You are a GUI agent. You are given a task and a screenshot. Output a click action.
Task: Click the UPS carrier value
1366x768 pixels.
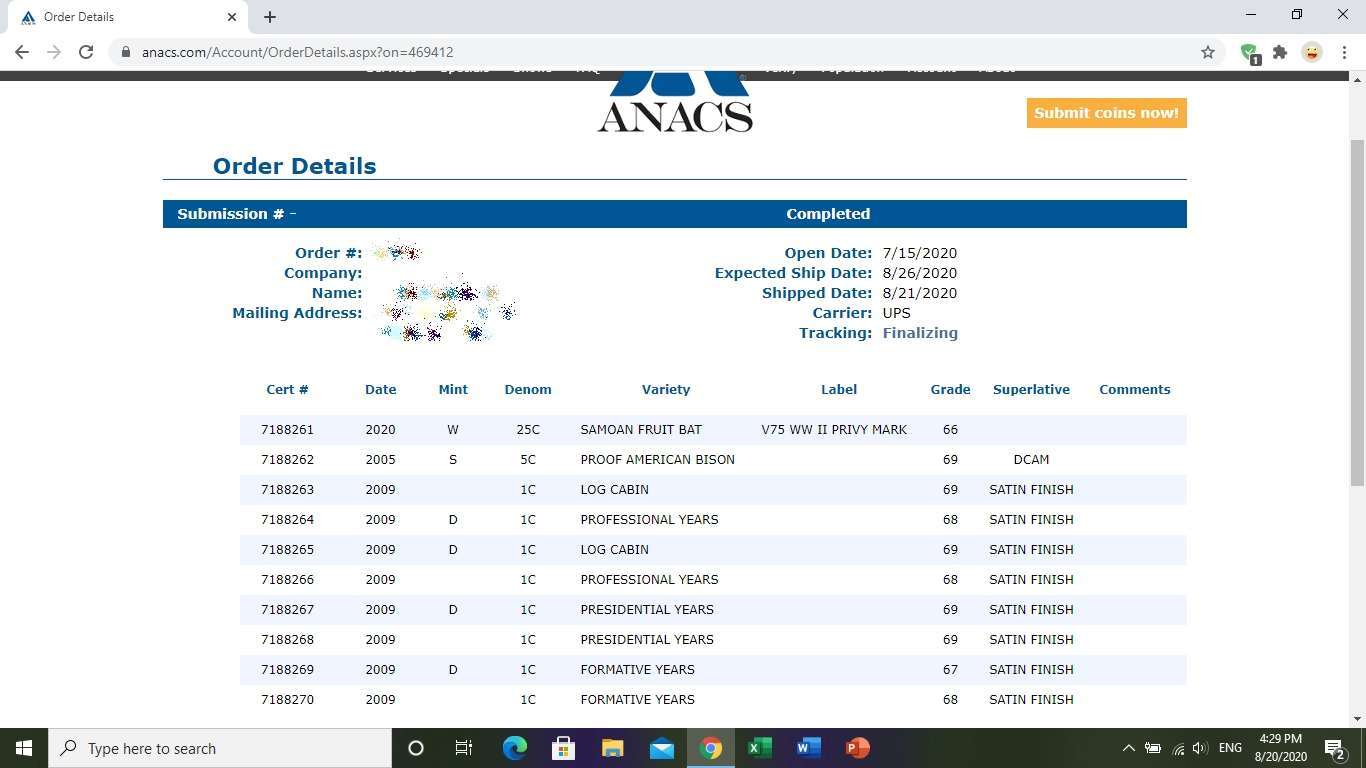coord(896,313)
